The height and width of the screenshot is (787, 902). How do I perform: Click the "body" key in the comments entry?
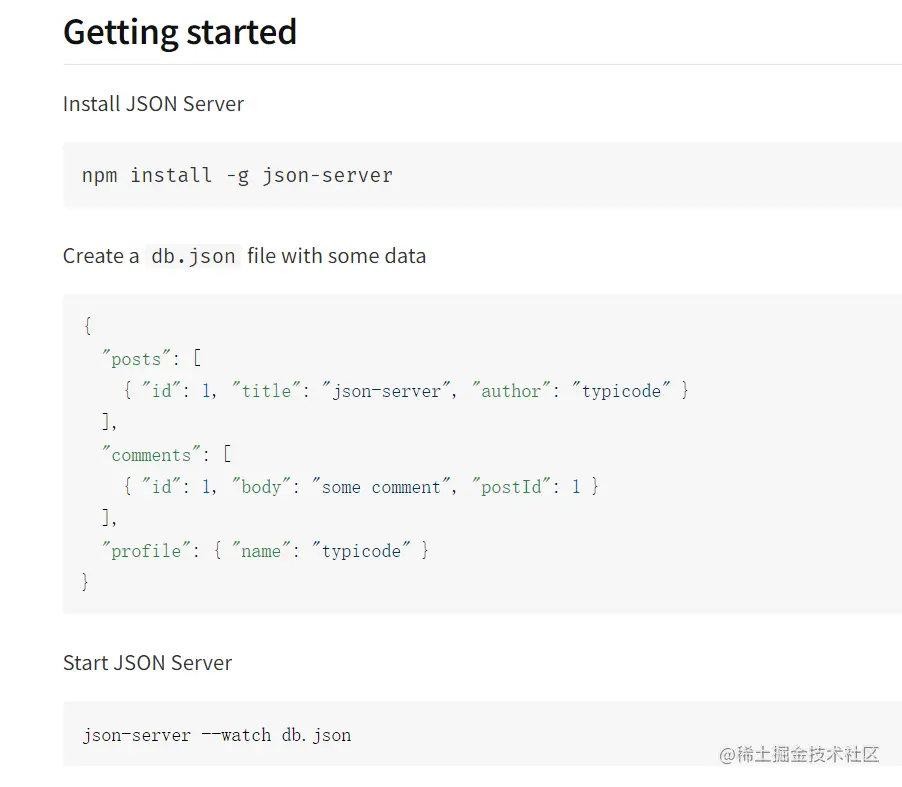tap(261, 487)
